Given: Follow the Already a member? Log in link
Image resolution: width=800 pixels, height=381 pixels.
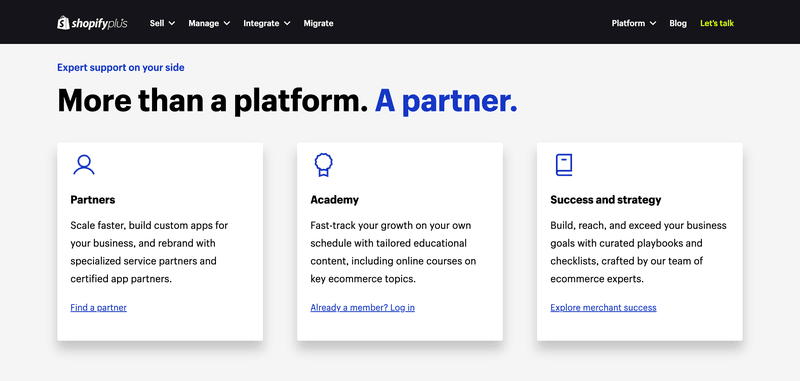Looking at the screenshot, I should 362,308.
